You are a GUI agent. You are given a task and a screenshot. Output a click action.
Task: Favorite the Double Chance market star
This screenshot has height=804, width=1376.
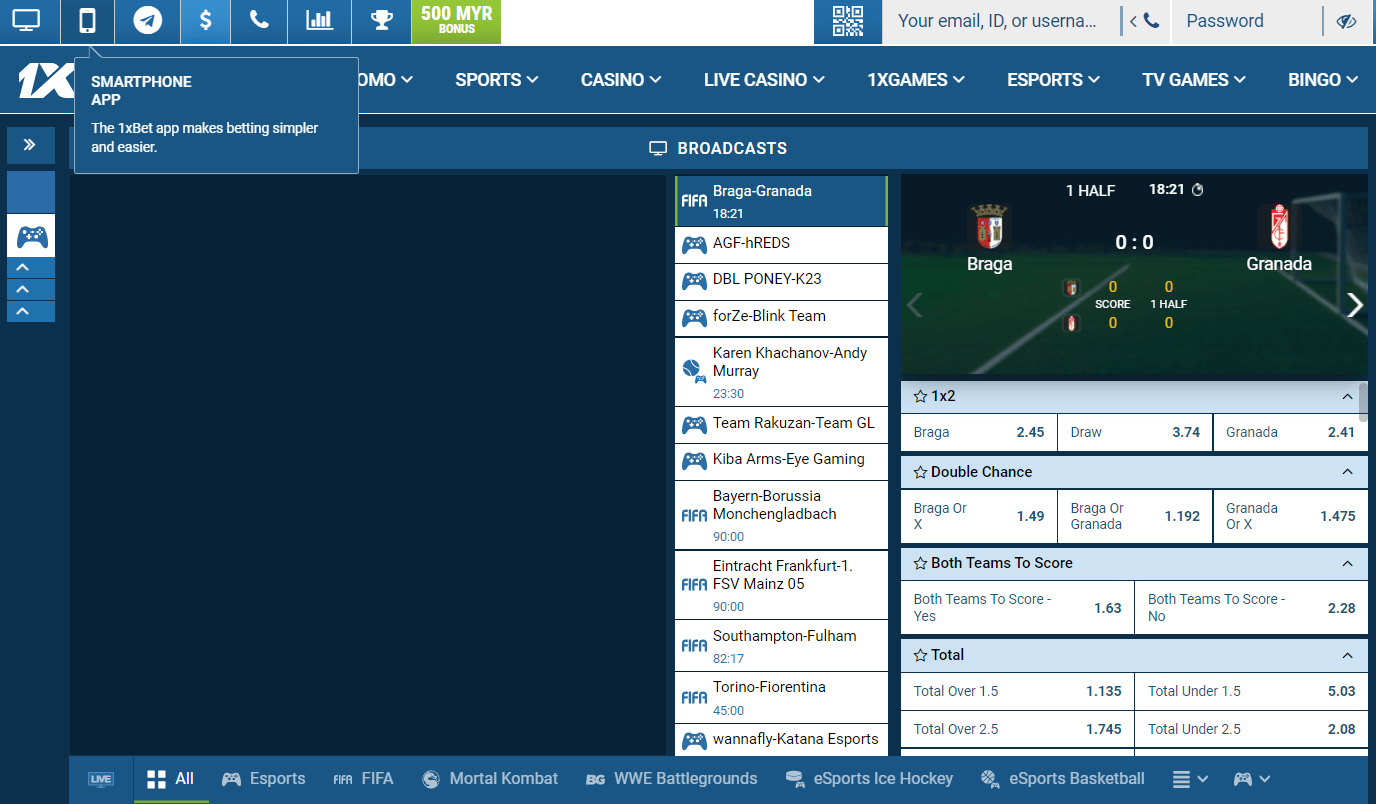tap(920, 472)
